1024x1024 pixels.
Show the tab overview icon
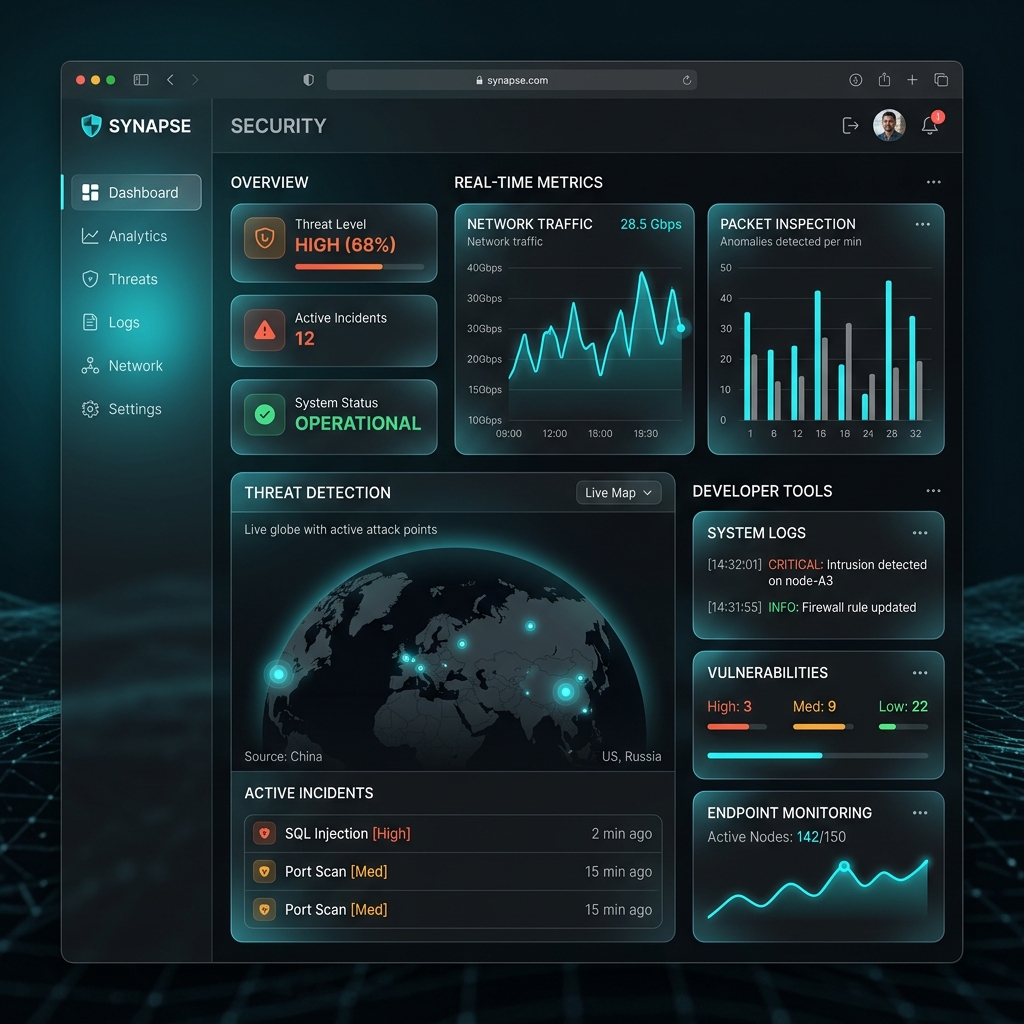tap(941, 80)
